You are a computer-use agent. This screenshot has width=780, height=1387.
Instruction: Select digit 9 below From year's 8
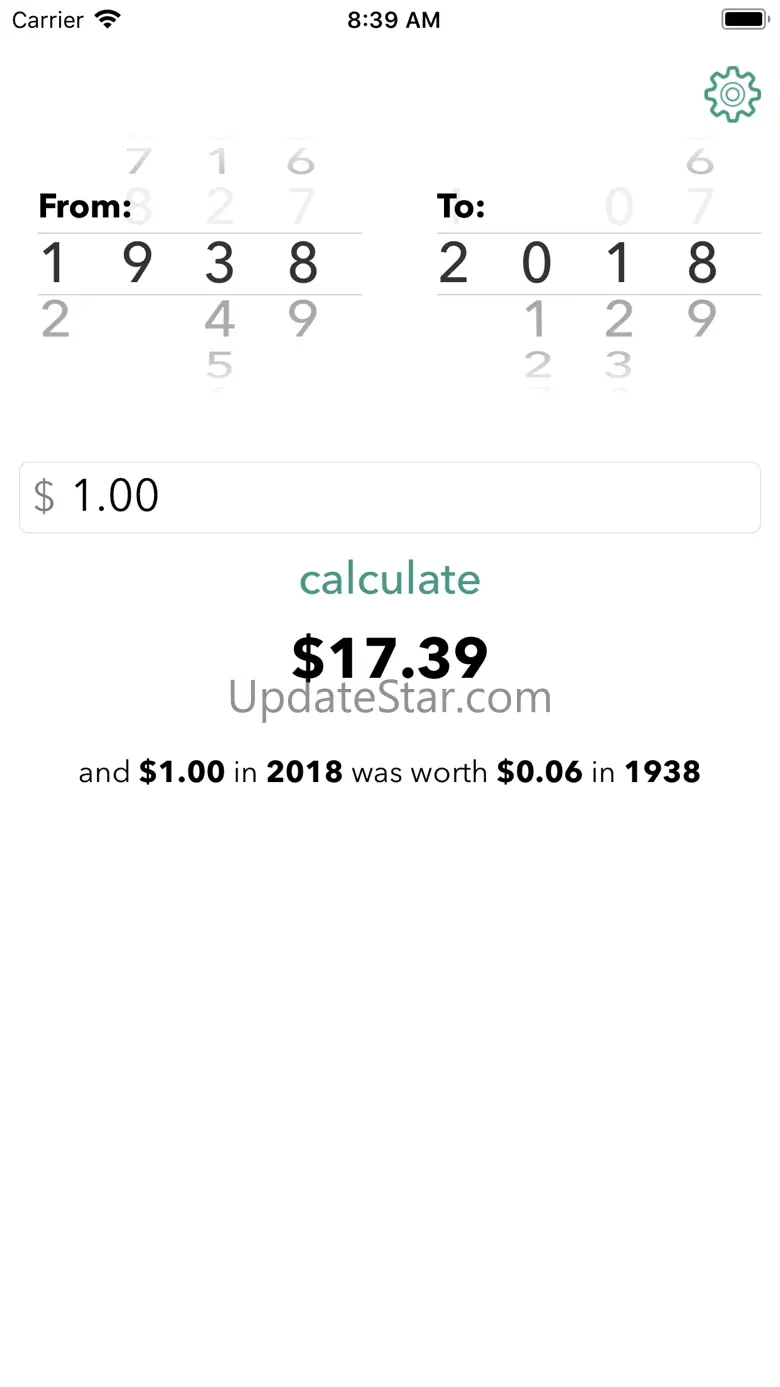click(x=302, y=319)
